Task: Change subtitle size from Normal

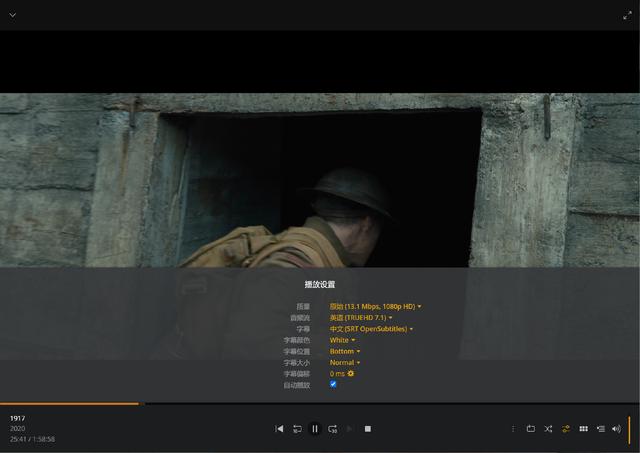Action: pos(345,362)
